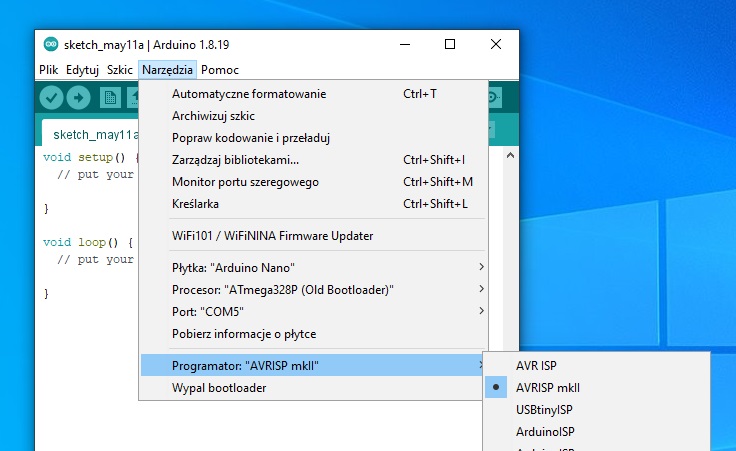Open Zarządzaj bibliotekami...
This screenshot has width=736, height=451.
pyautogui.click(x=314, y=160)
